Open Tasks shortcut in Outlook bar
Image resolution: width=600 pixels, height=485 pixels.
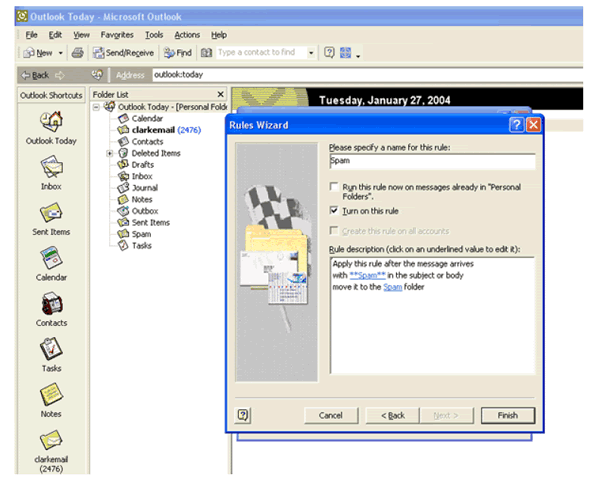pyautogui.click(x=51, y=349)
